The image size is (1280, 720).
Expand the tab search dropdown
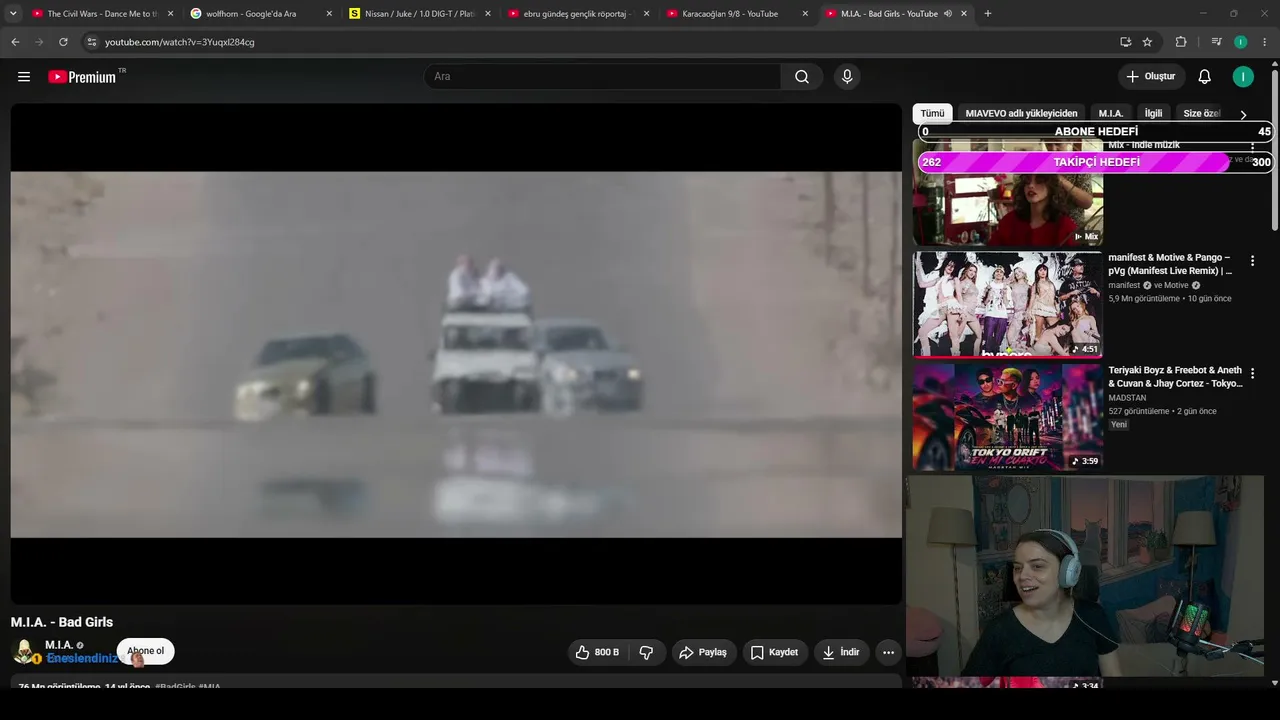[x=13, y=14]
